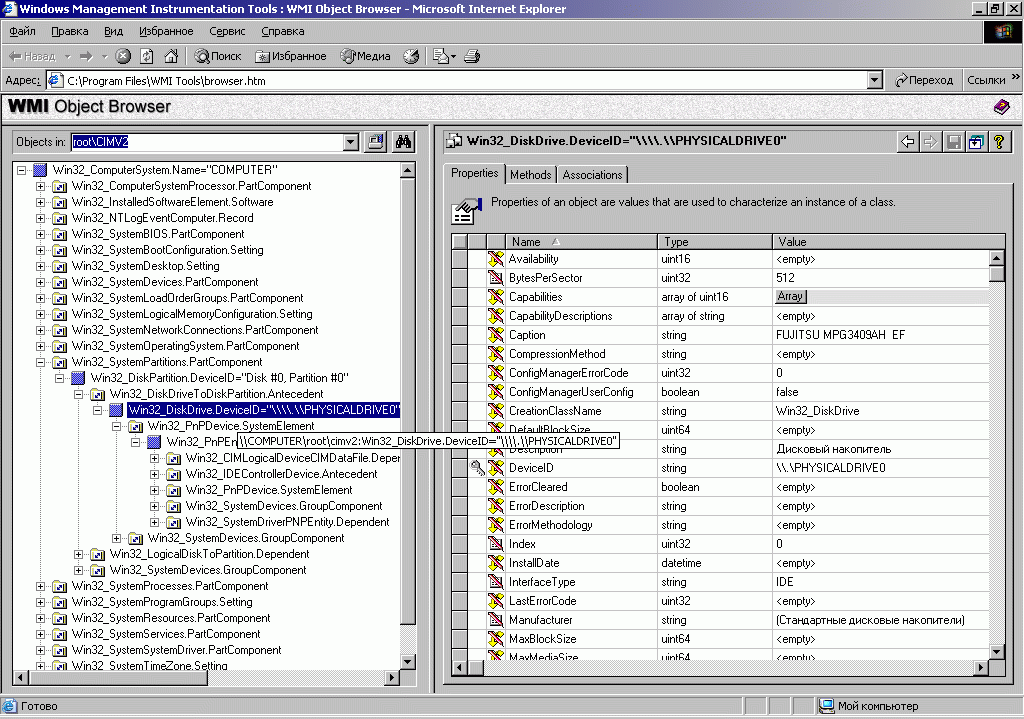Click the question mark help icon
Viewport: 1024px width, 719px height.
(x=999, y=141)
